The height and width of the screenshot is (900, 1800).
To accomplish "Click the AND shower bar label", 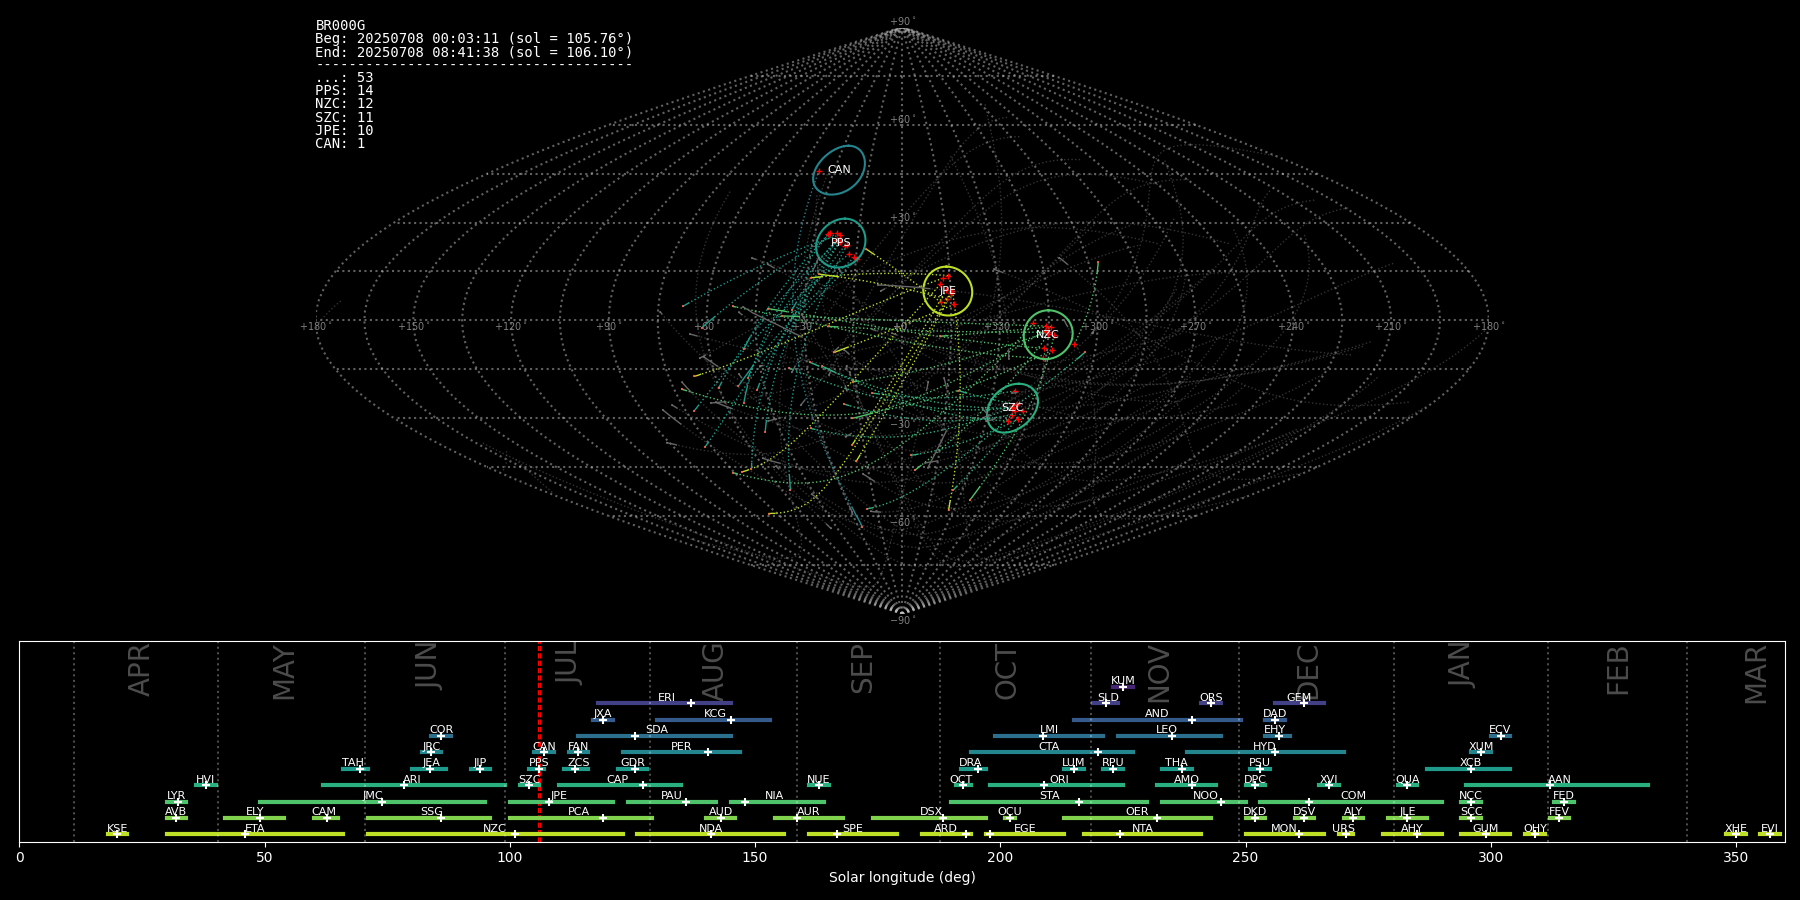I will click(1156, 714).
